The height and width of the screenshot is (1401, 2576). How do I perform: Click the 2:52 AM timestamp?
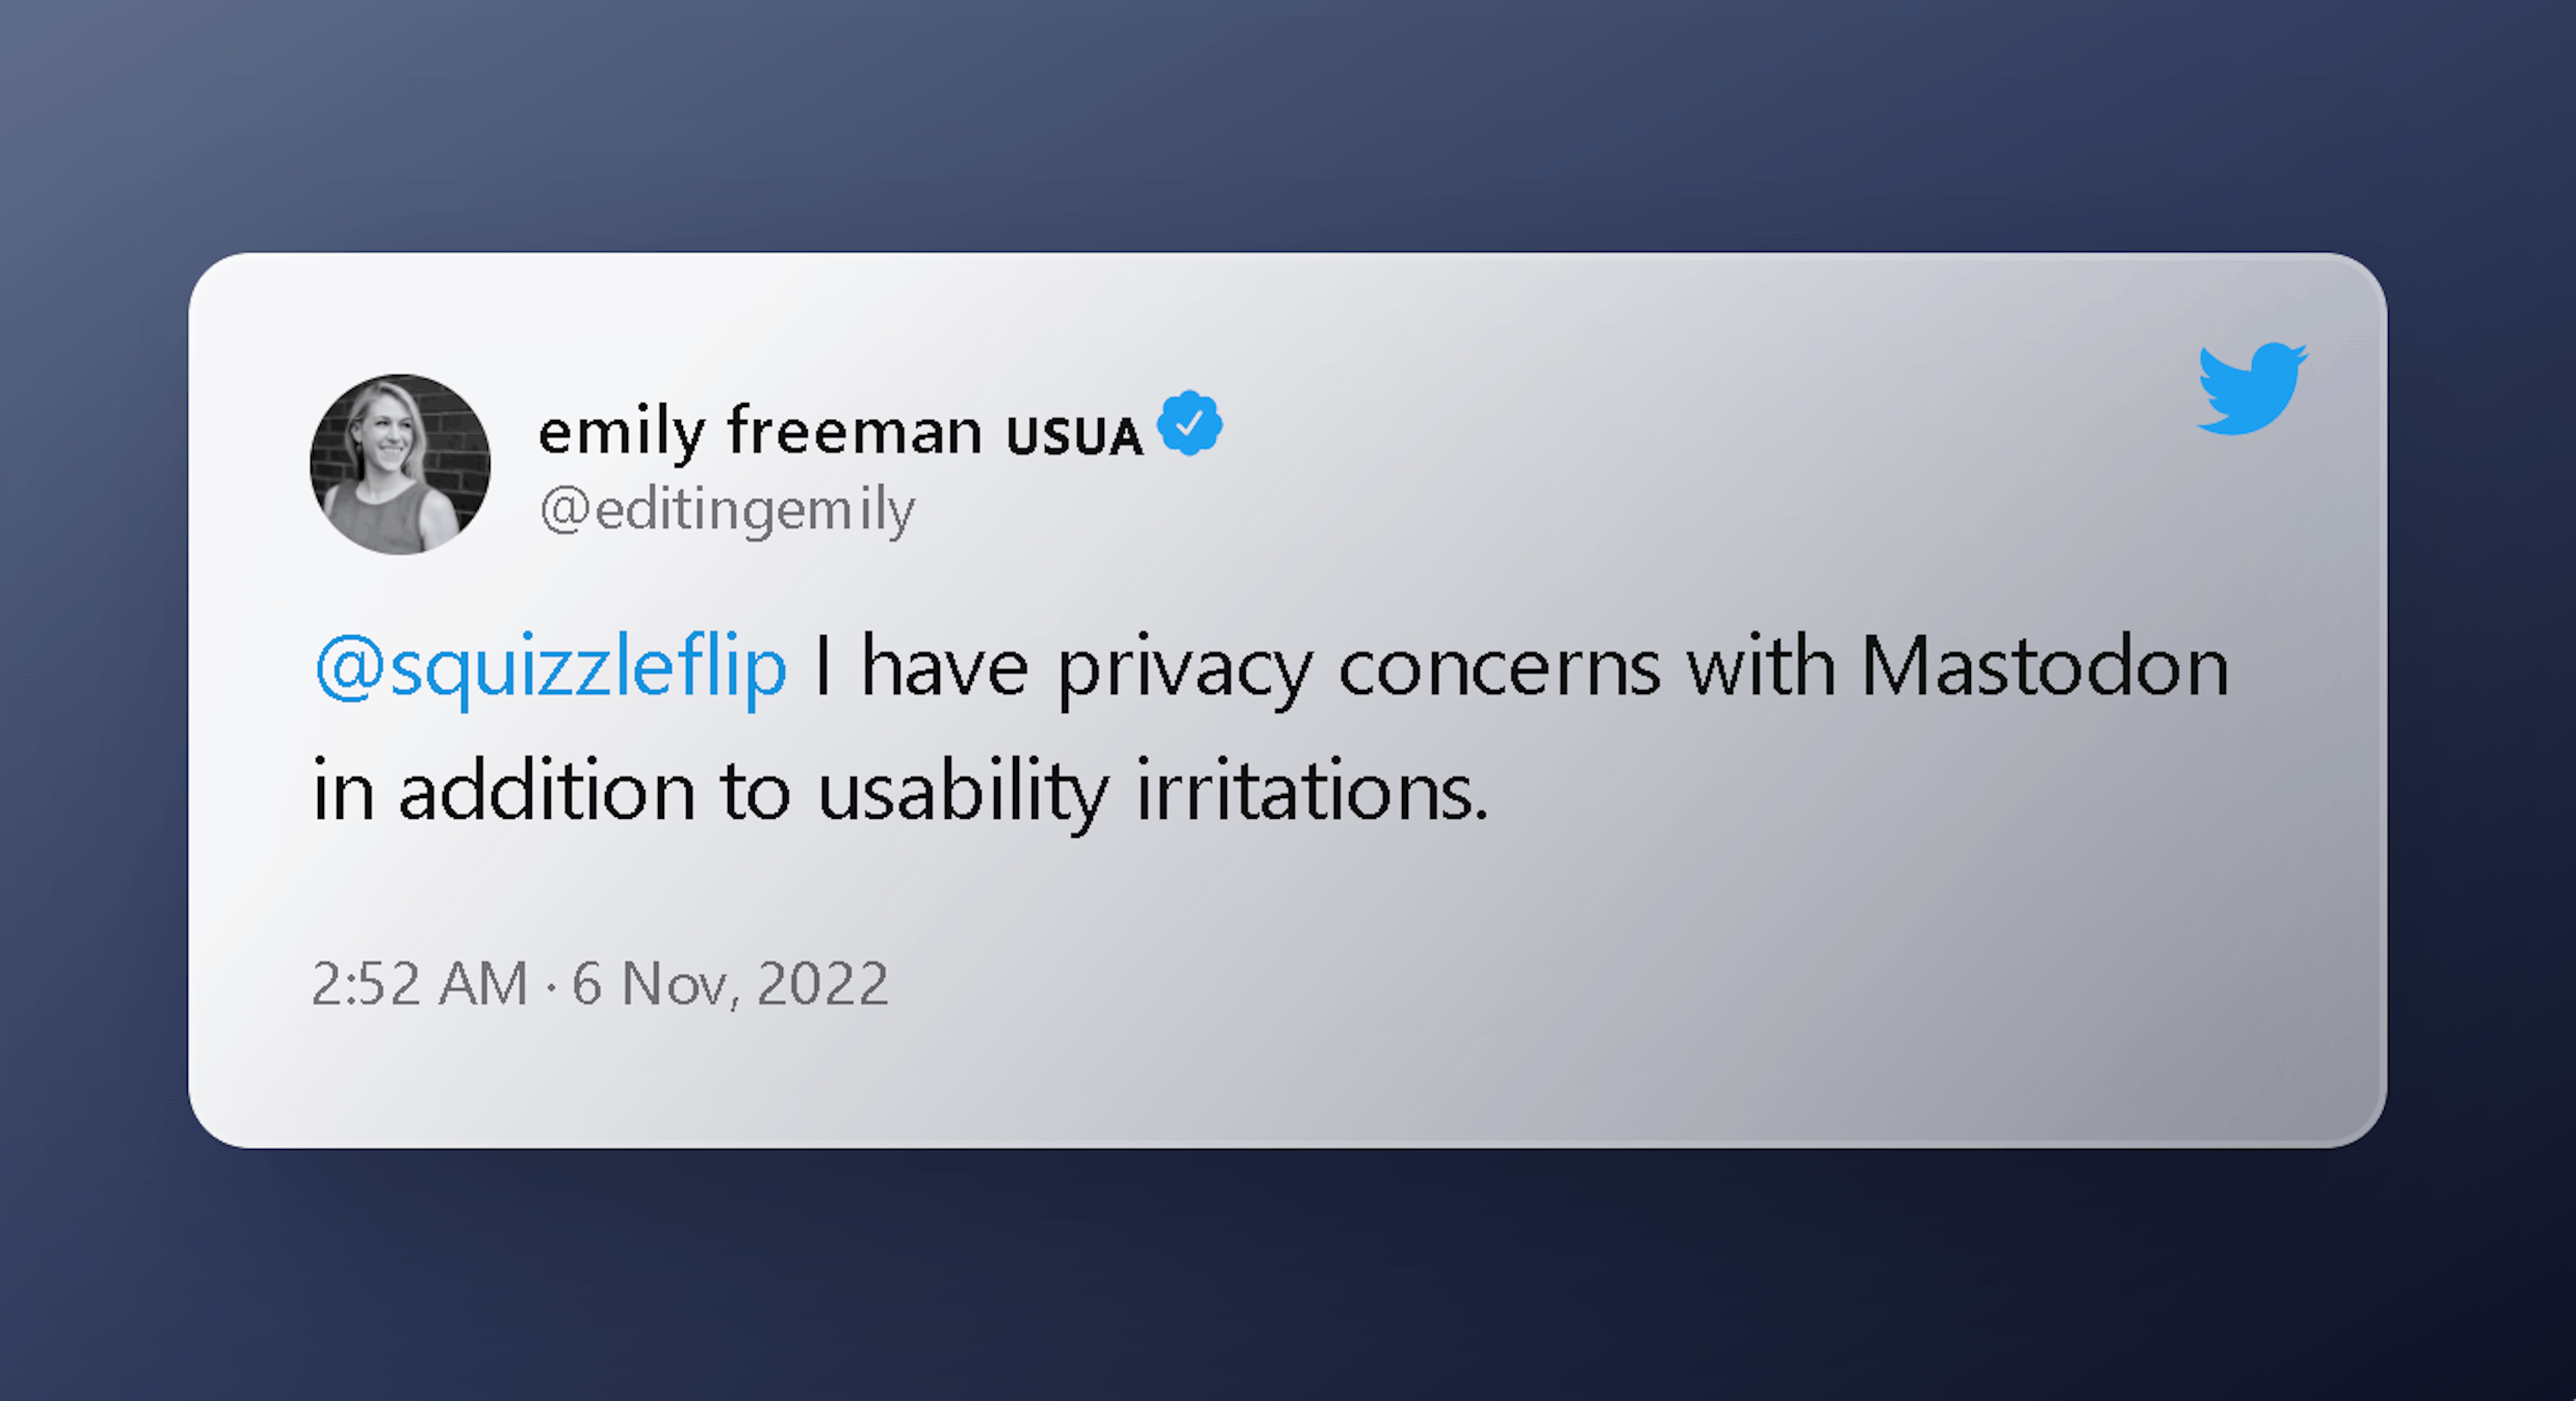point(419,983)
